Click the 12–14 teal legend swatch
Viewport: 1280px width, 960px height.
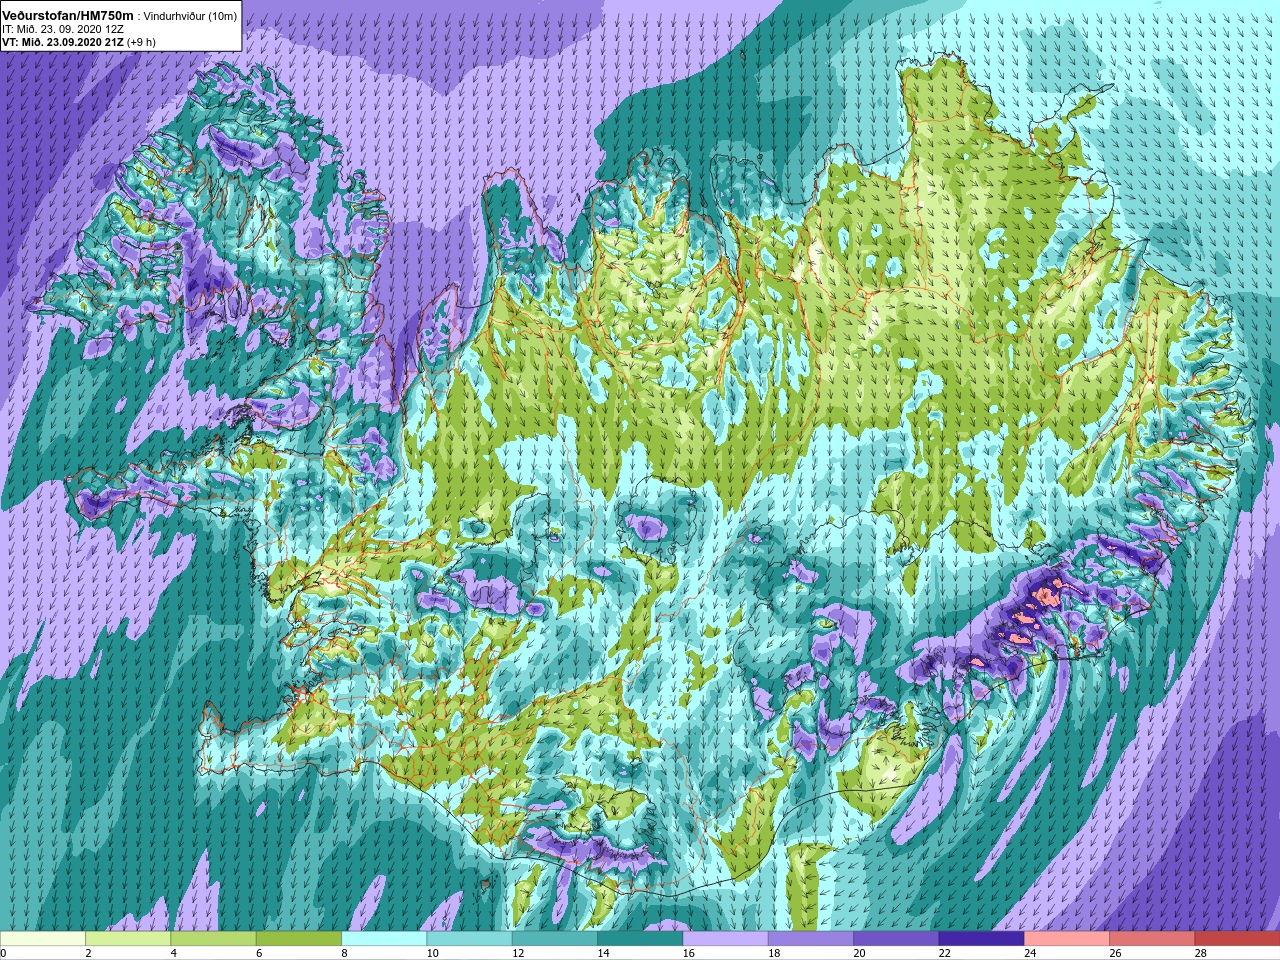(x=554, y=939)
